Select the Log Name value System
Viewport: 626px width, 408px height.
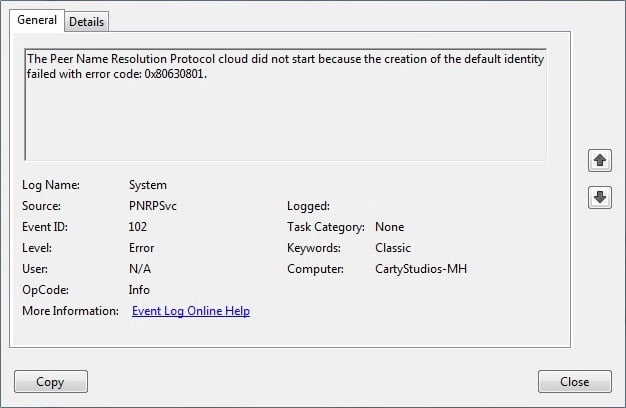coord(148,185)
